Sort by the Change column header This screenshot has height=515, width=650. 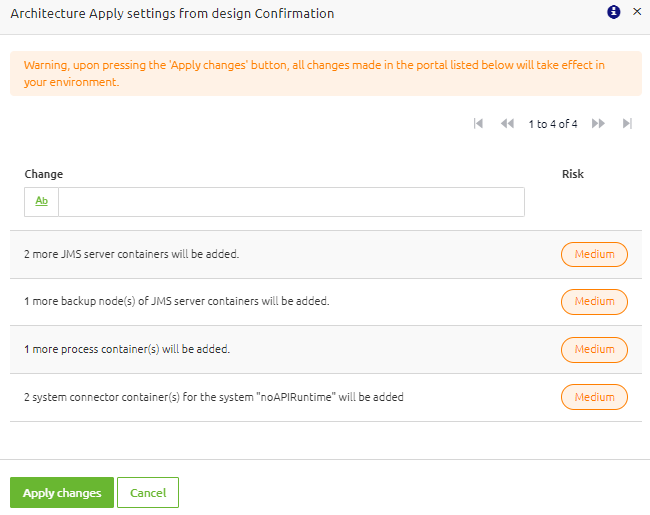pos(44,174)
